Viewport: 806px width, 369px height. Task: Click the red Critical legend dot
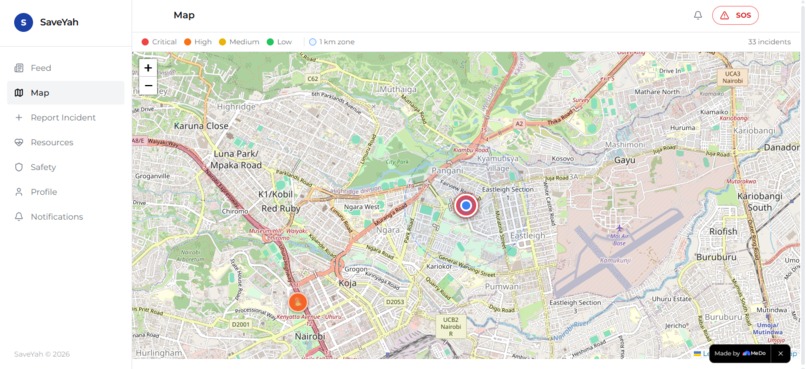pos(145,42)
